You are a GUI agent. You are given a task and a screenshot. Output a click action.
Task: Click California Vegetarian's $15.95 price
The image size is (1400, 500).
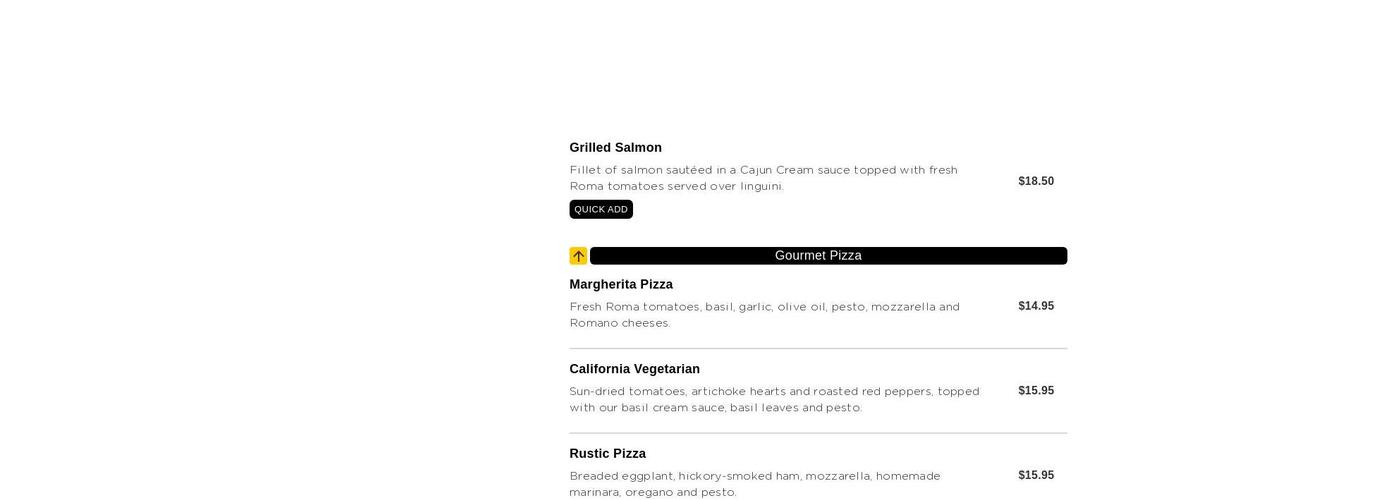(x=1036, y=391)
